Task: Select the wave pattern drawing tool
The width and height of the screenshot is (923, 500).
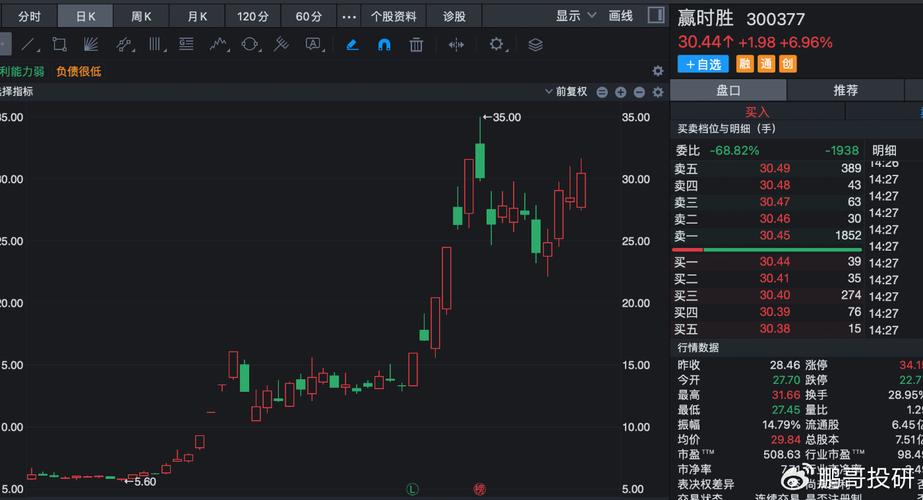Action: pos(218,45)
